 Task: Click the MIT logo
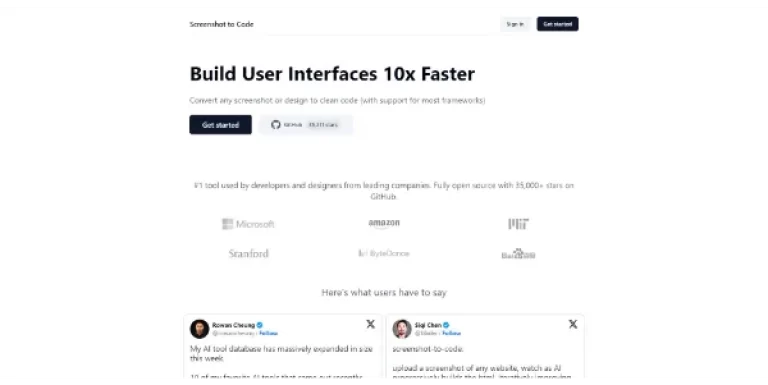click(518, 224)
